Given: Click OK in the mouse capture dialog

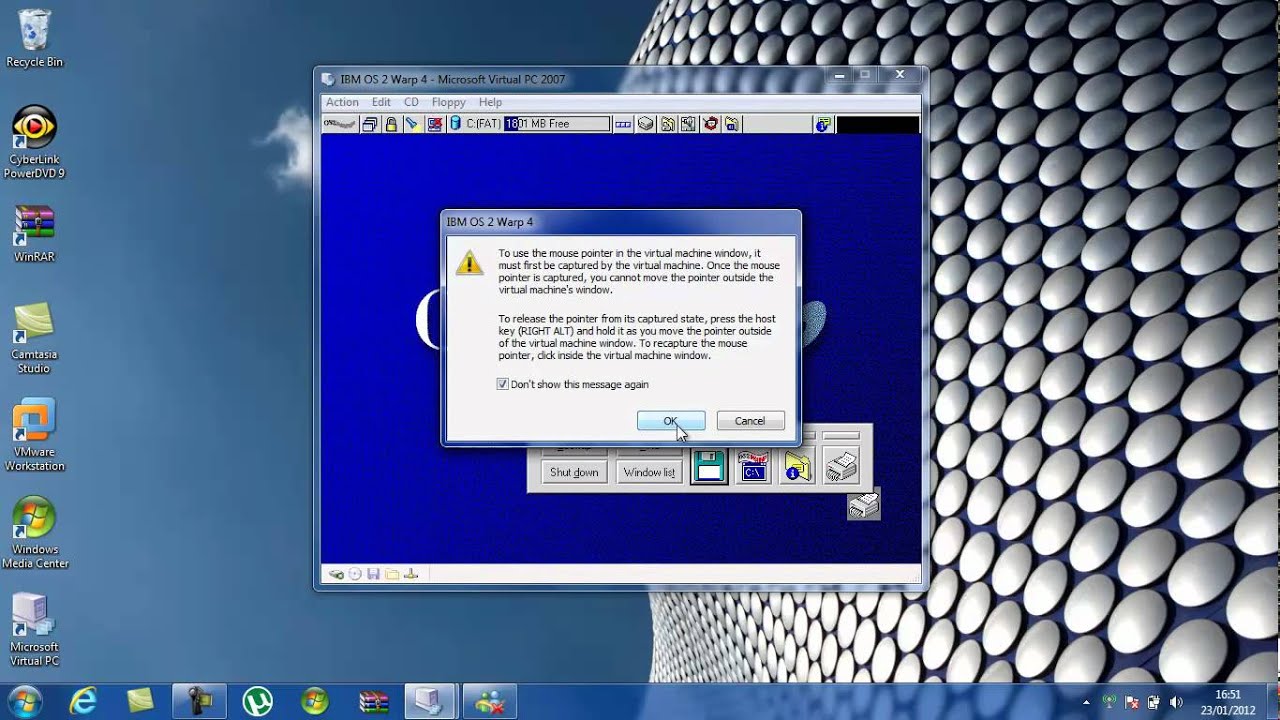Looking at the screenshot, I should pos(671,421).
